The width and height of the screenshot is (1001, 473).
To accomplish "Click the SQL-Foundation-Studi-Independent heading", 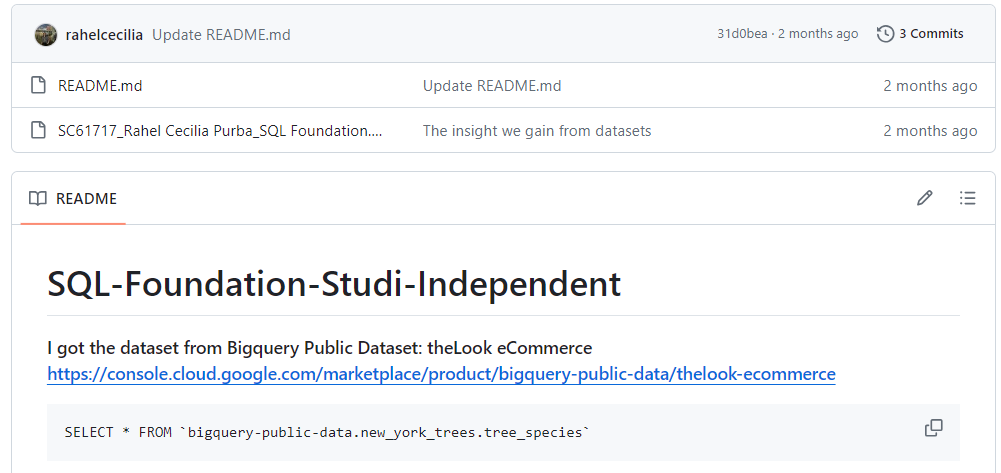I will point(334,284).
